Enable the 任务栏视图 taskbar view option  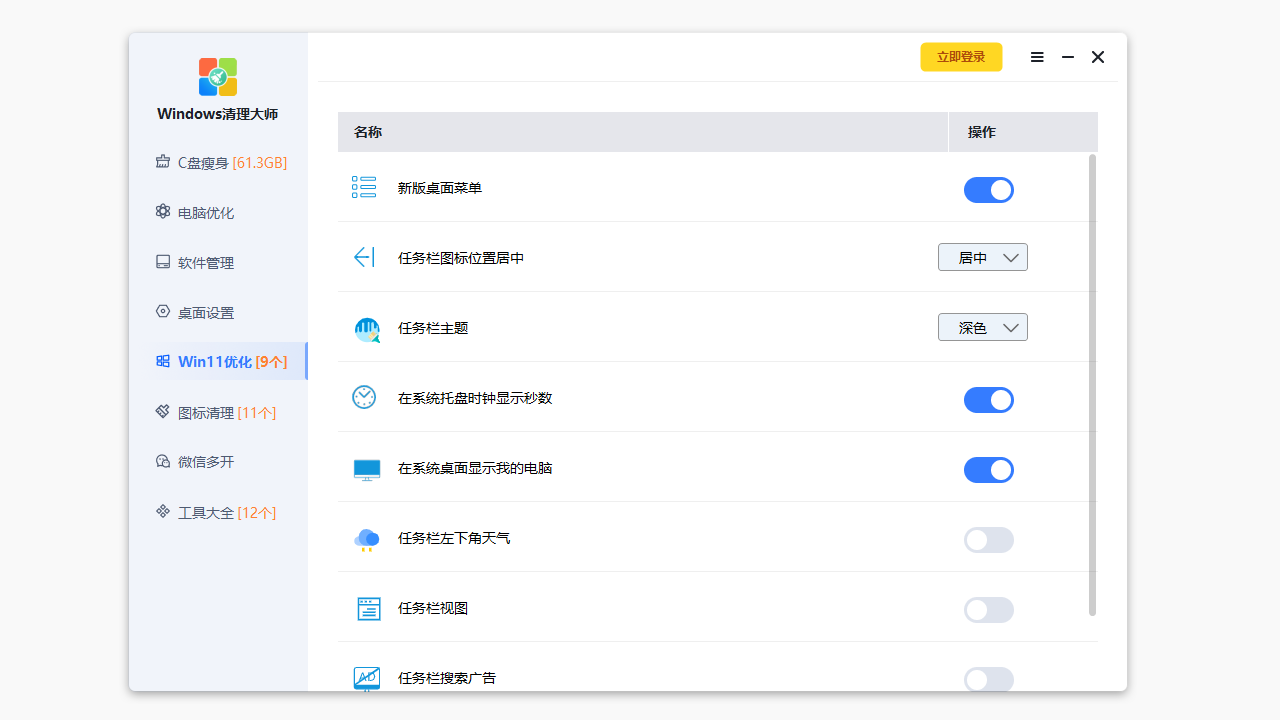click(x=989, y=610)
